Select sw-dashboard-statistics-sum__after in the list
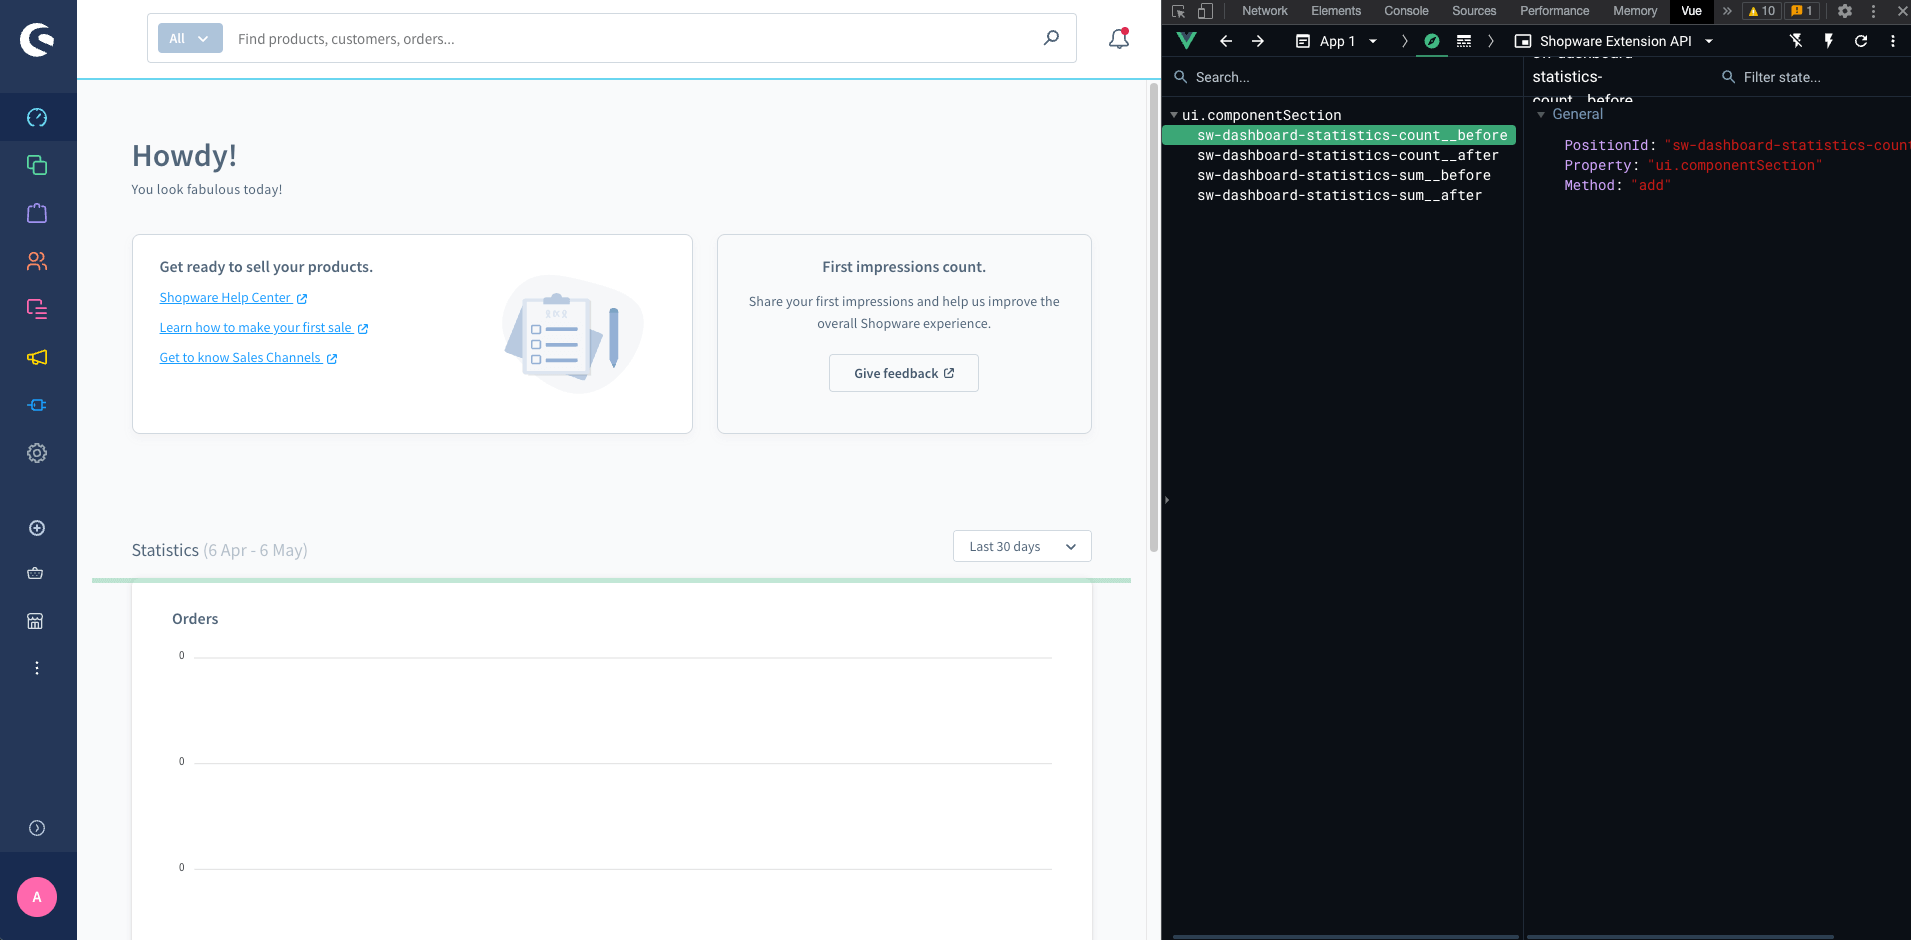The height and width of the screenshot is (940, 1911). 1339,195
